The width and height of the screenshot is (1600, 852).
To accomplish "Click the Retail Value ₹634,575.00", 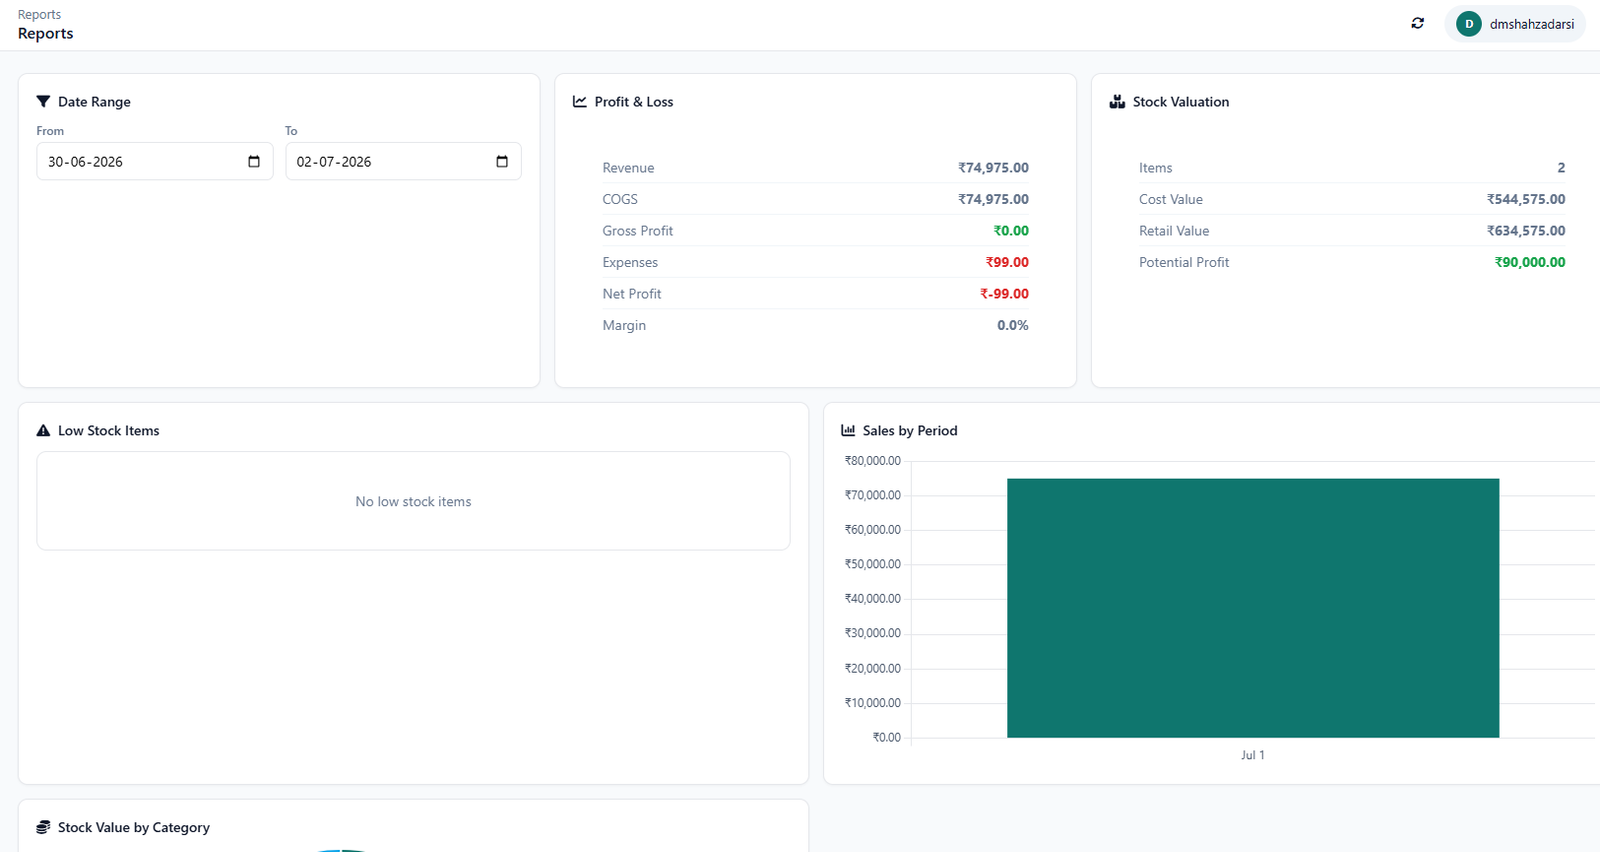I will 1526,231.
